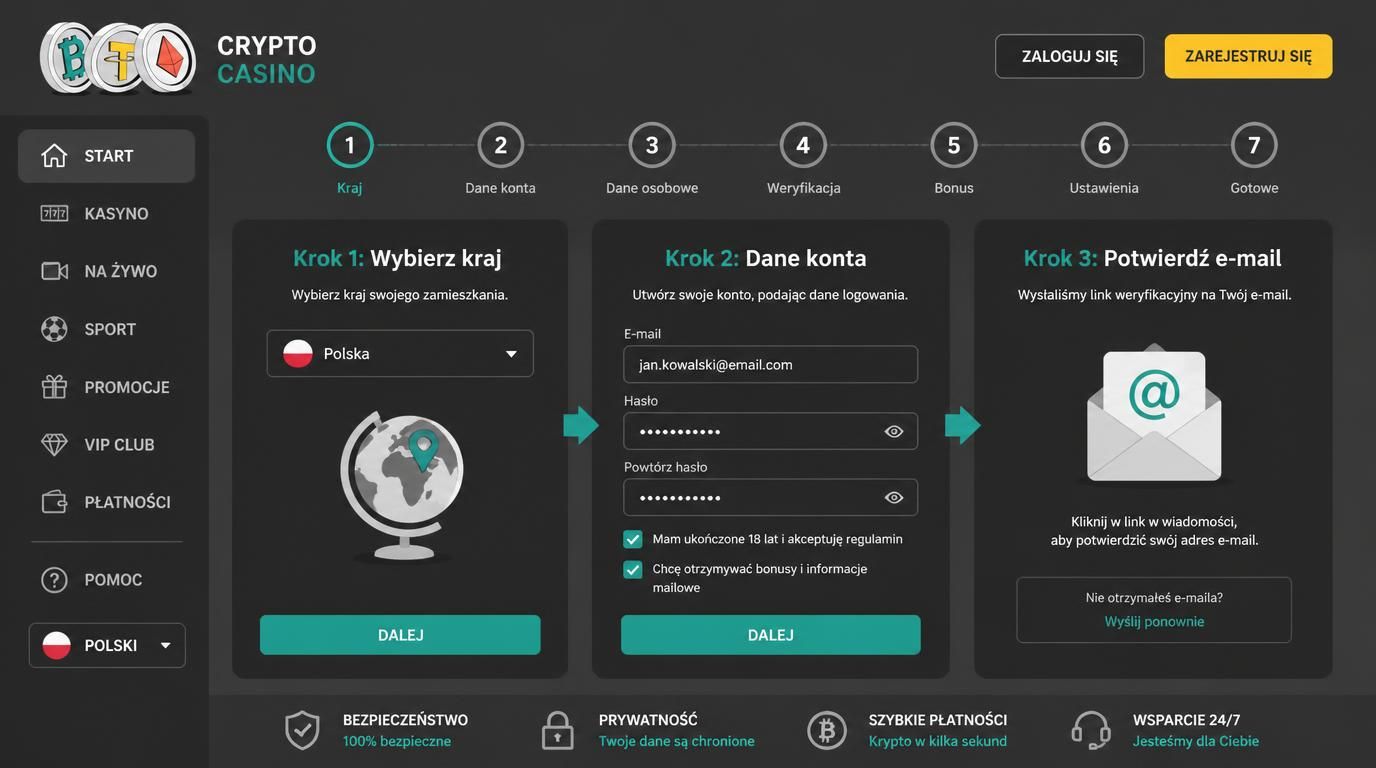Select step 1 Kraj circle
This screenshot has height=768, width=1376.
[350, 145]
